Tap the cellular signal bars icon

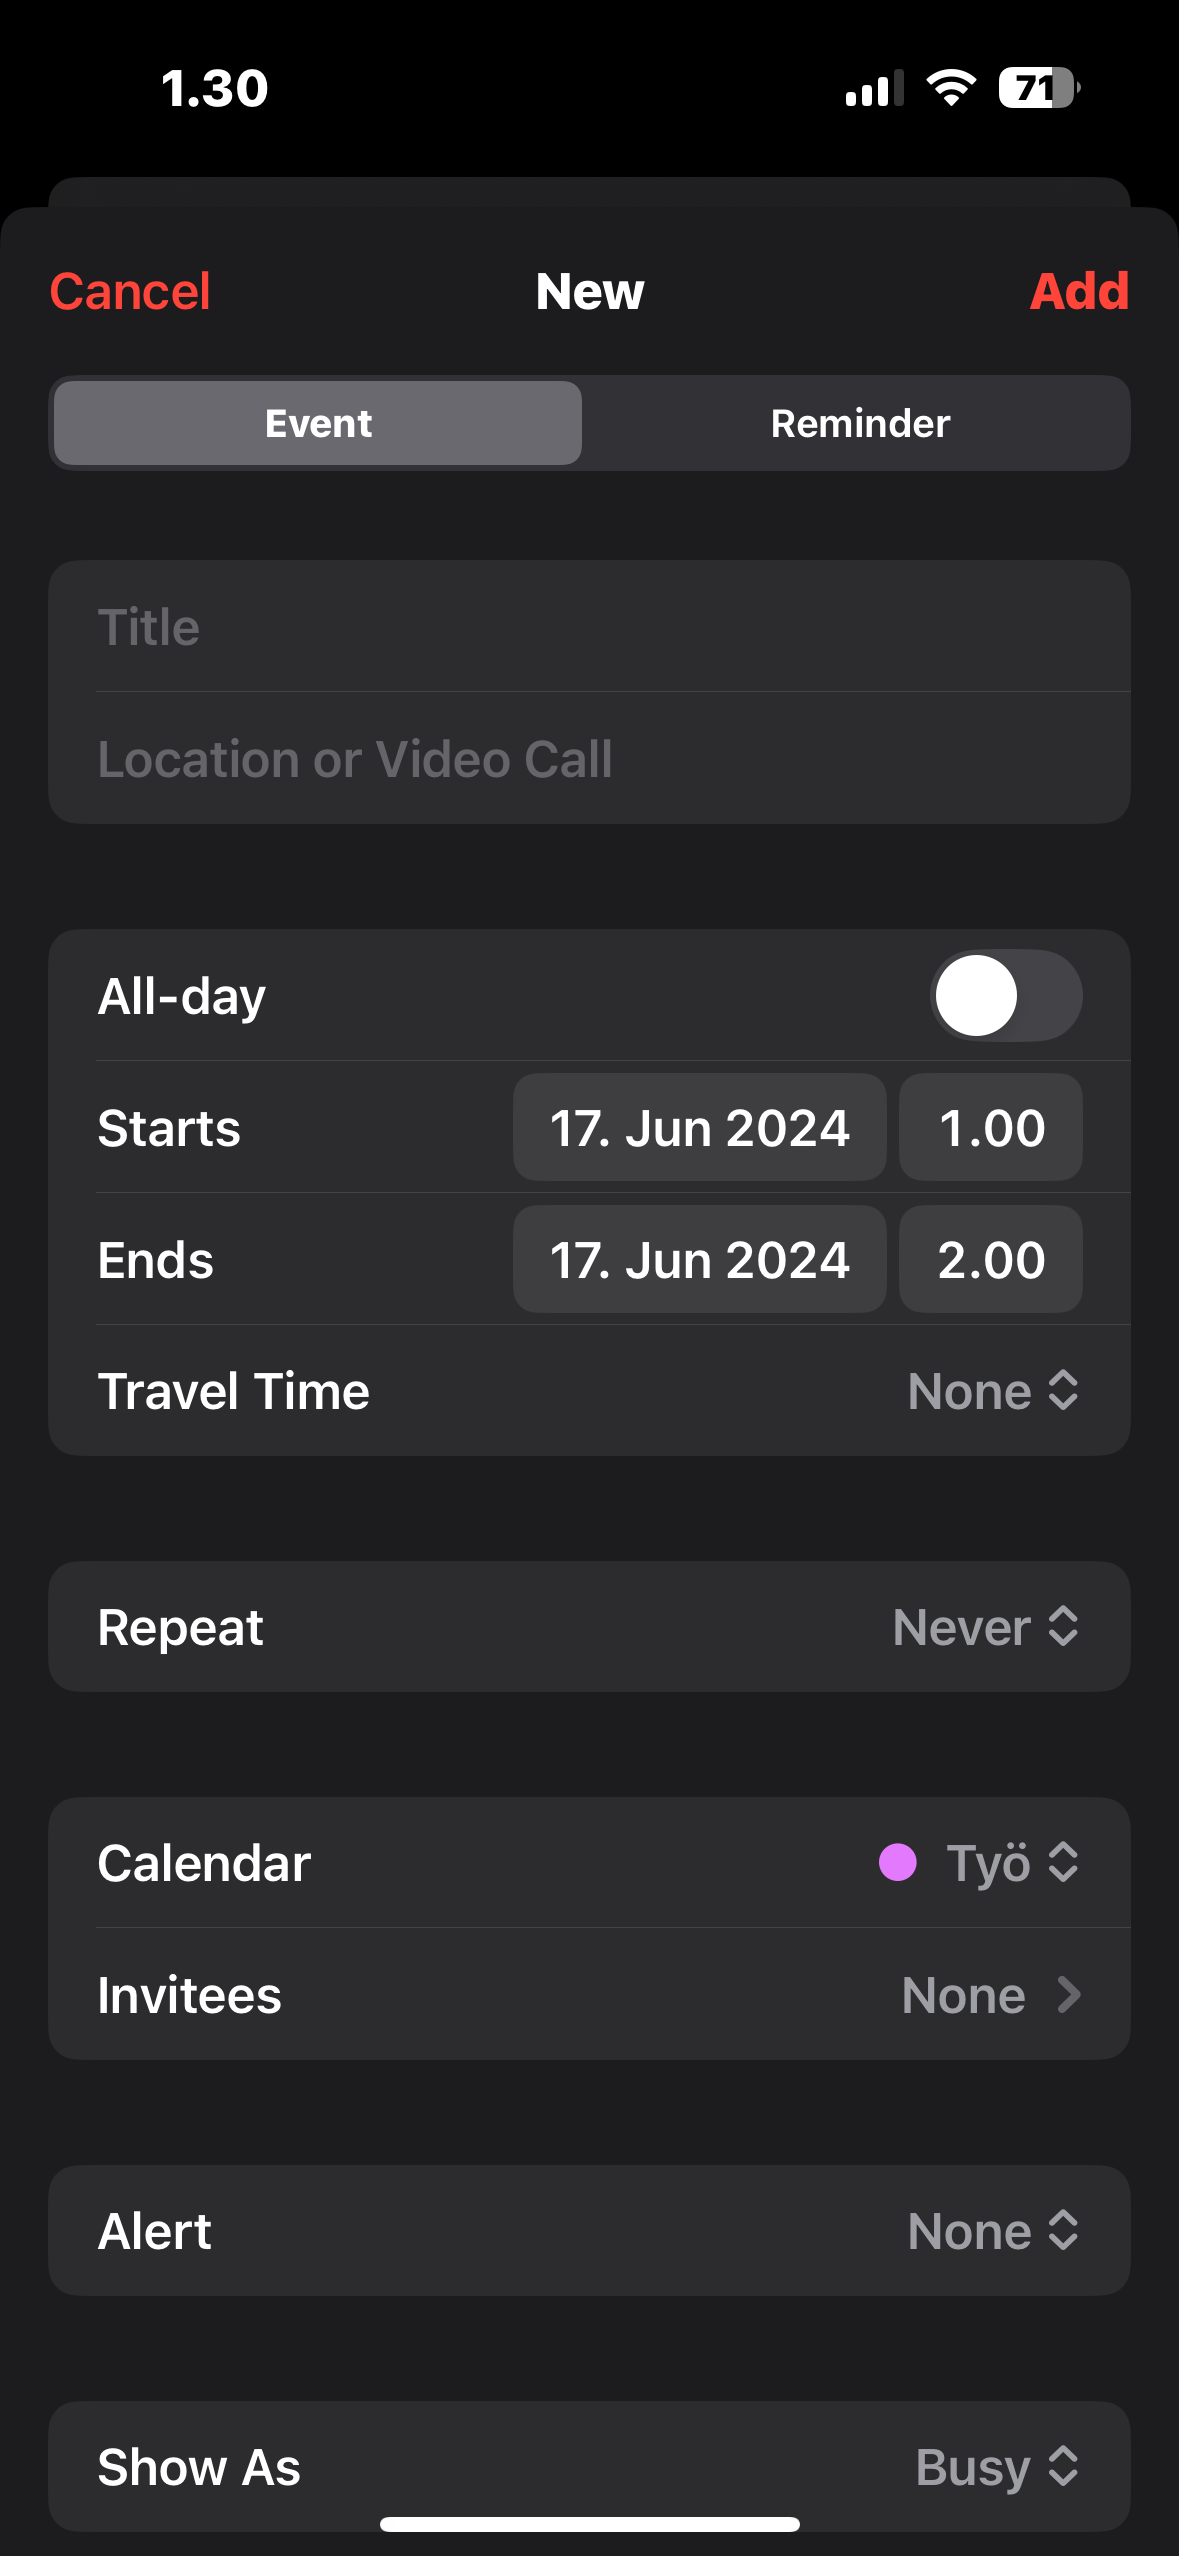(874, 89)
